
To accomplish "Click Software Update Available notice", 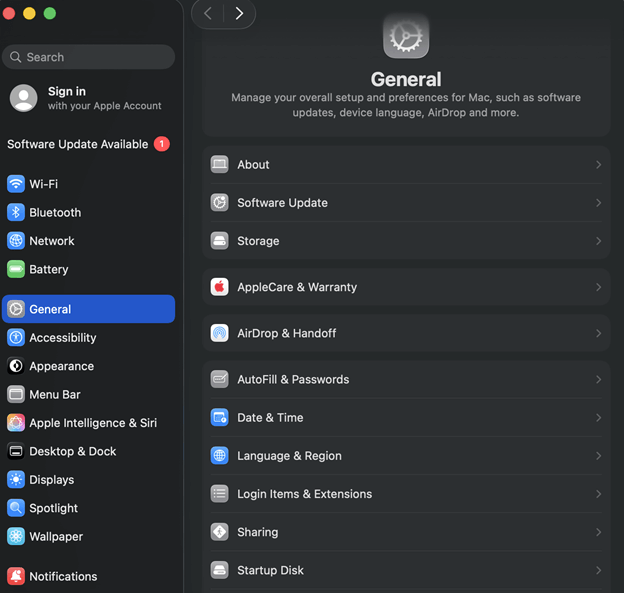I will (x=80, y=144).
